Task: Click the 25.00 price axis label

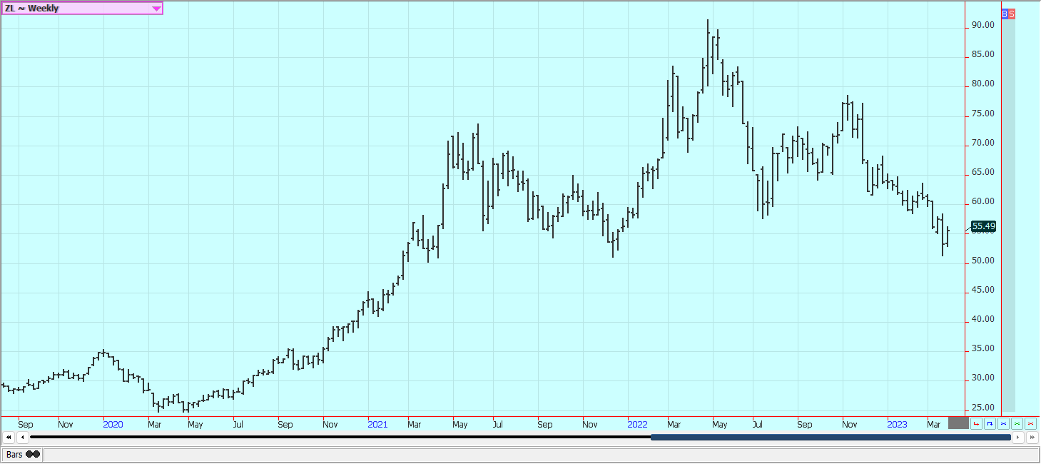Action: 983,407
